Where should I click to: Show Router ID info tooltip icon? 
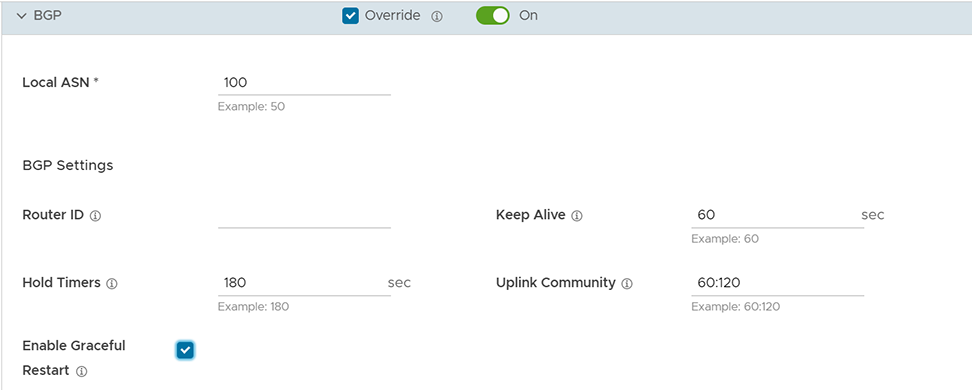pyautogui.click(x=95, y=216)
